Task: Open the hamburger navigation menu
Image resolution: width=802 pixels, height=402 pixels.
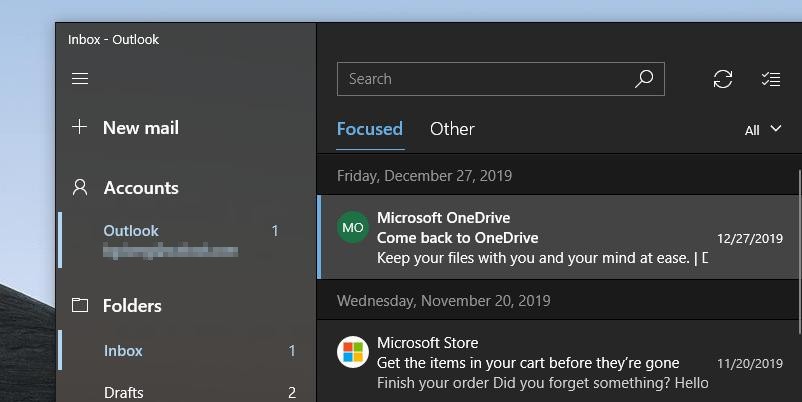Action: pyautogui.click(x=80, y=78)
